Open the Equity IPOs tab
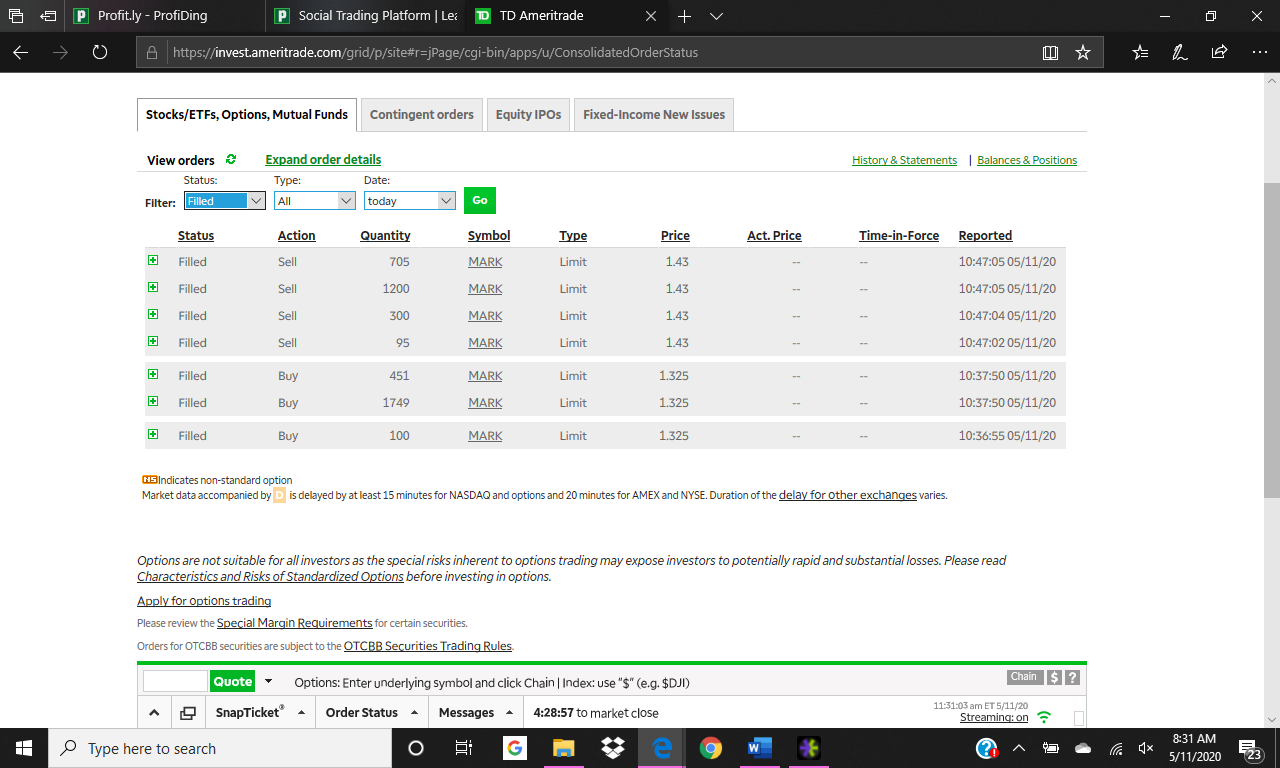Screen dimensions: 1280x768 (528, 115)
